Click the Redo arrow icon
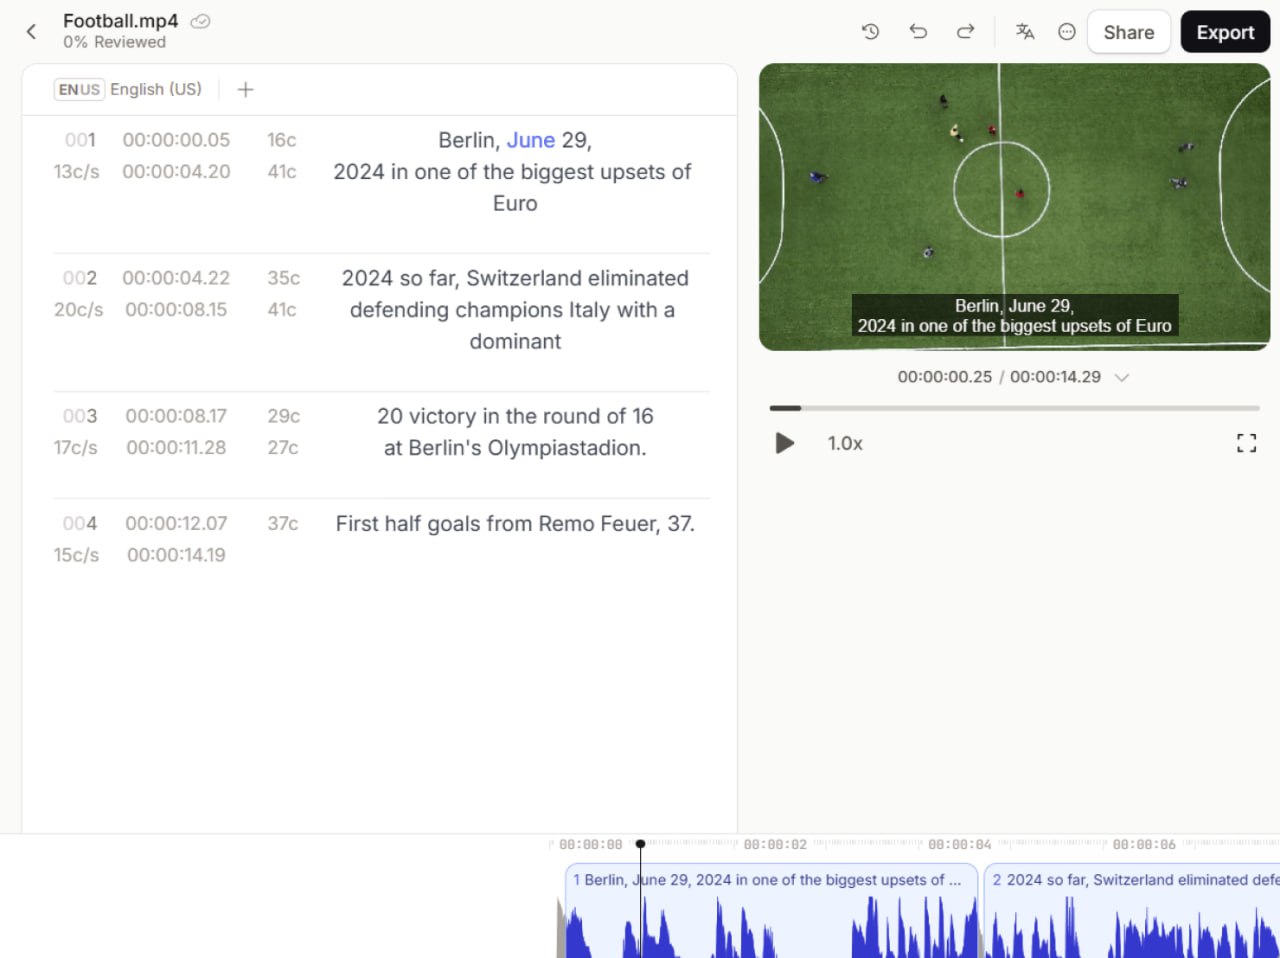Viewport: 1280px width, 958px height. tap(966, 31)
